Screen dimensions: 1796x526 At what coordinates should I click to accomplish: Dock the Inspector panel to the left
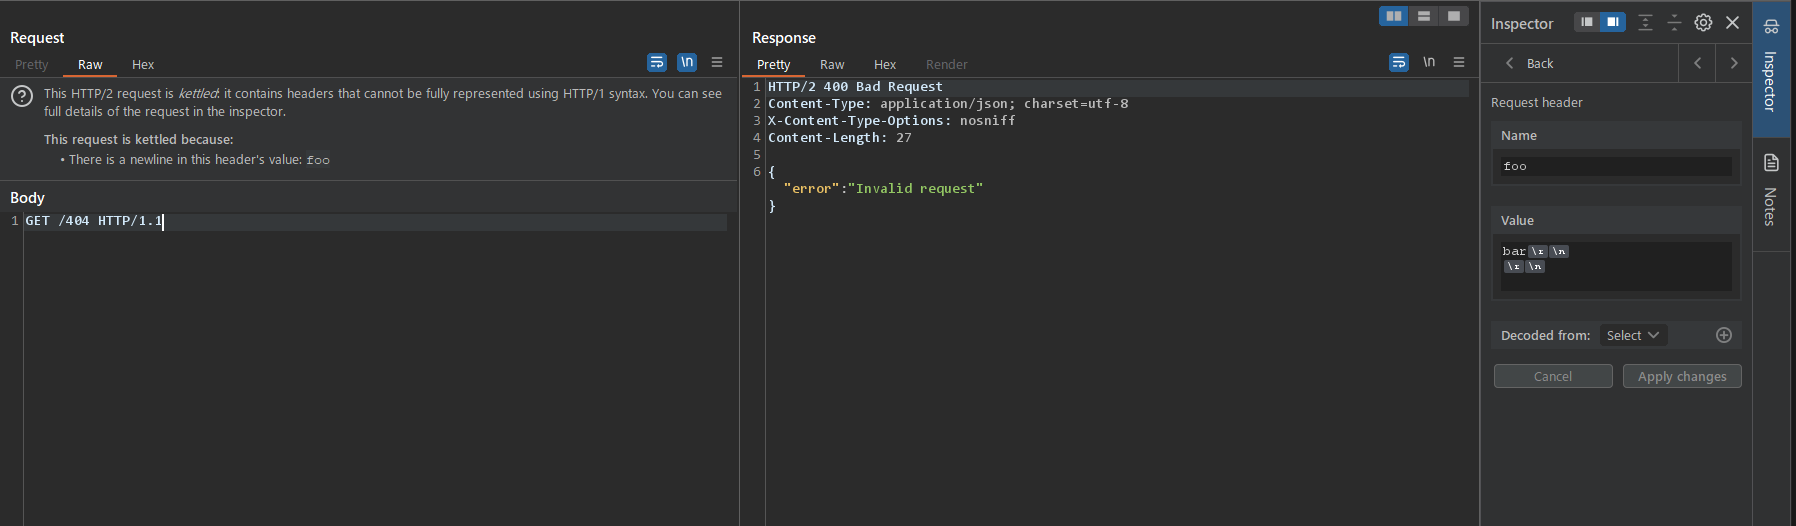[1587, 22]
